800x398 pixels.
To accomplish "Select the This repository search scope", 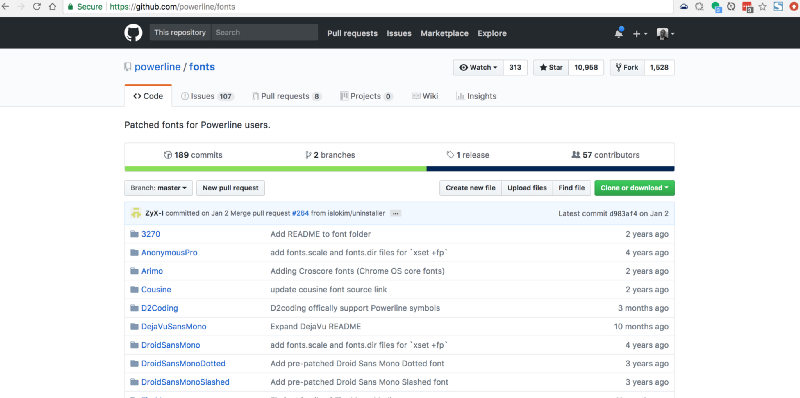I will click(180, 33).
